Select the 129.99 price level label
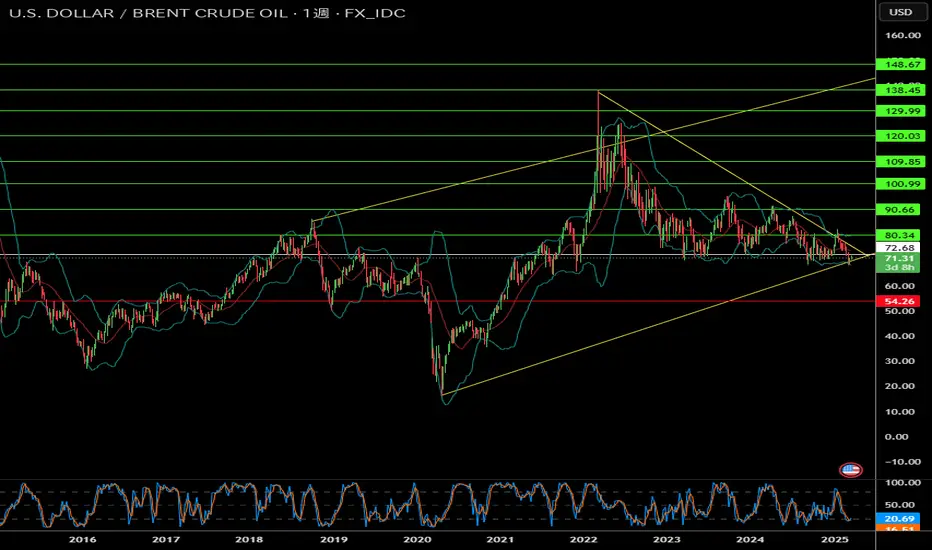Viewport: 932px width, 550px height. (900, 111)
